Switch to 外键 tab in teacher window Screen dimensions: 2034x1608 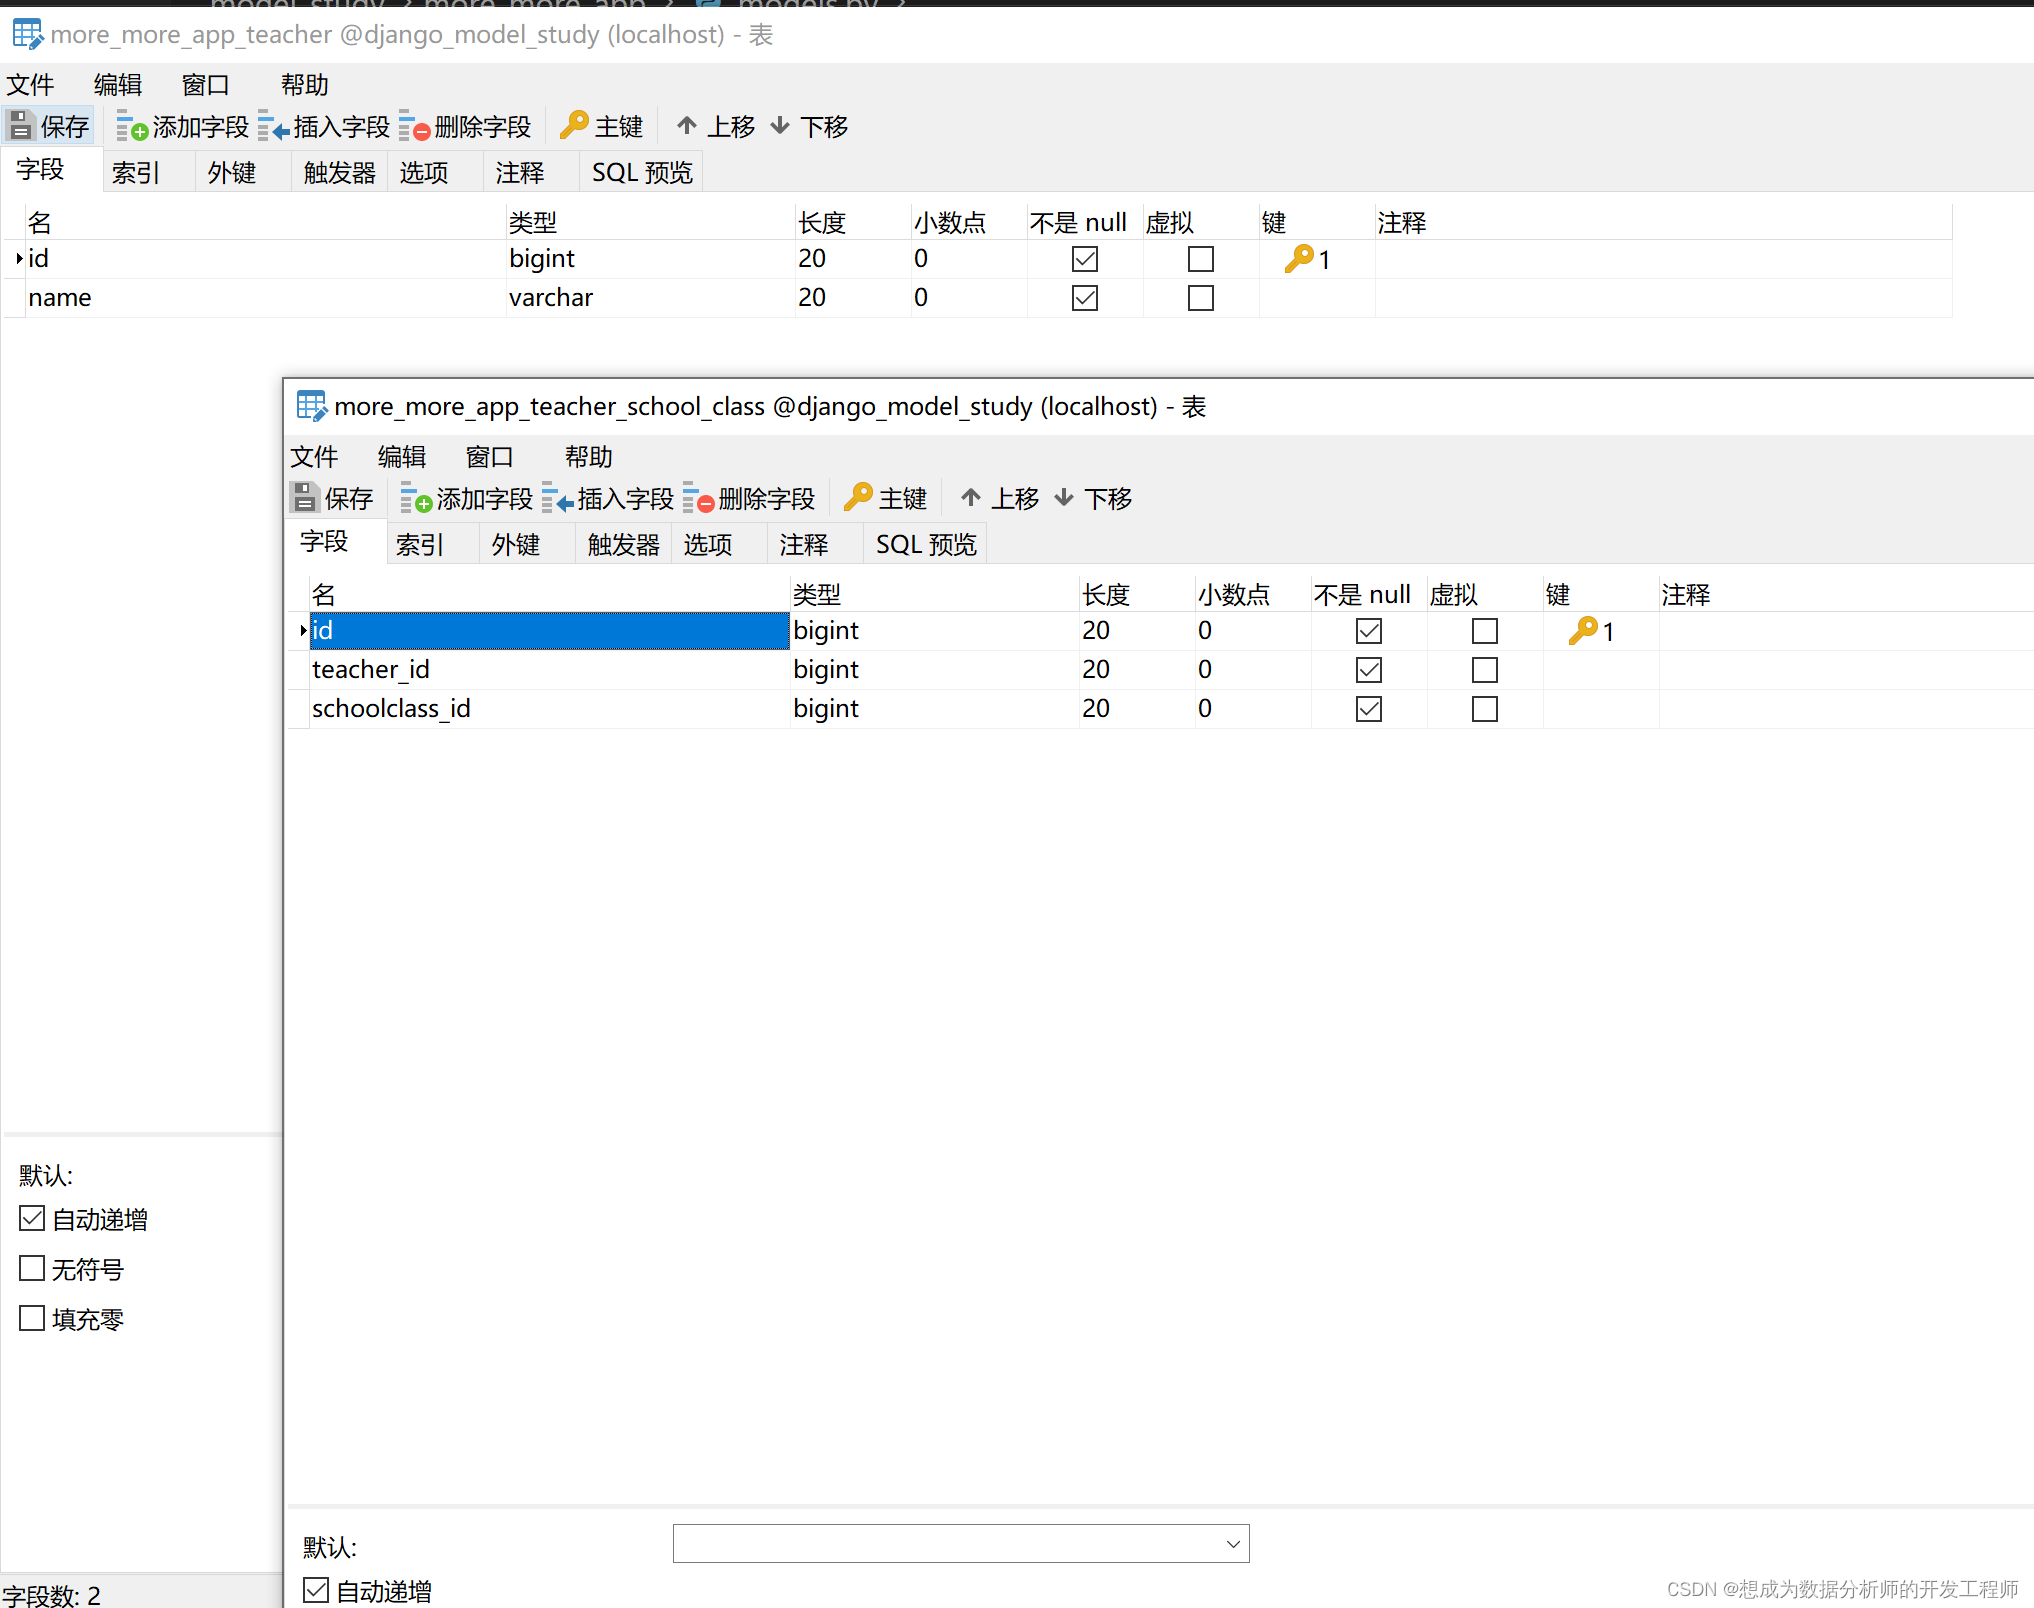point(244,172)
